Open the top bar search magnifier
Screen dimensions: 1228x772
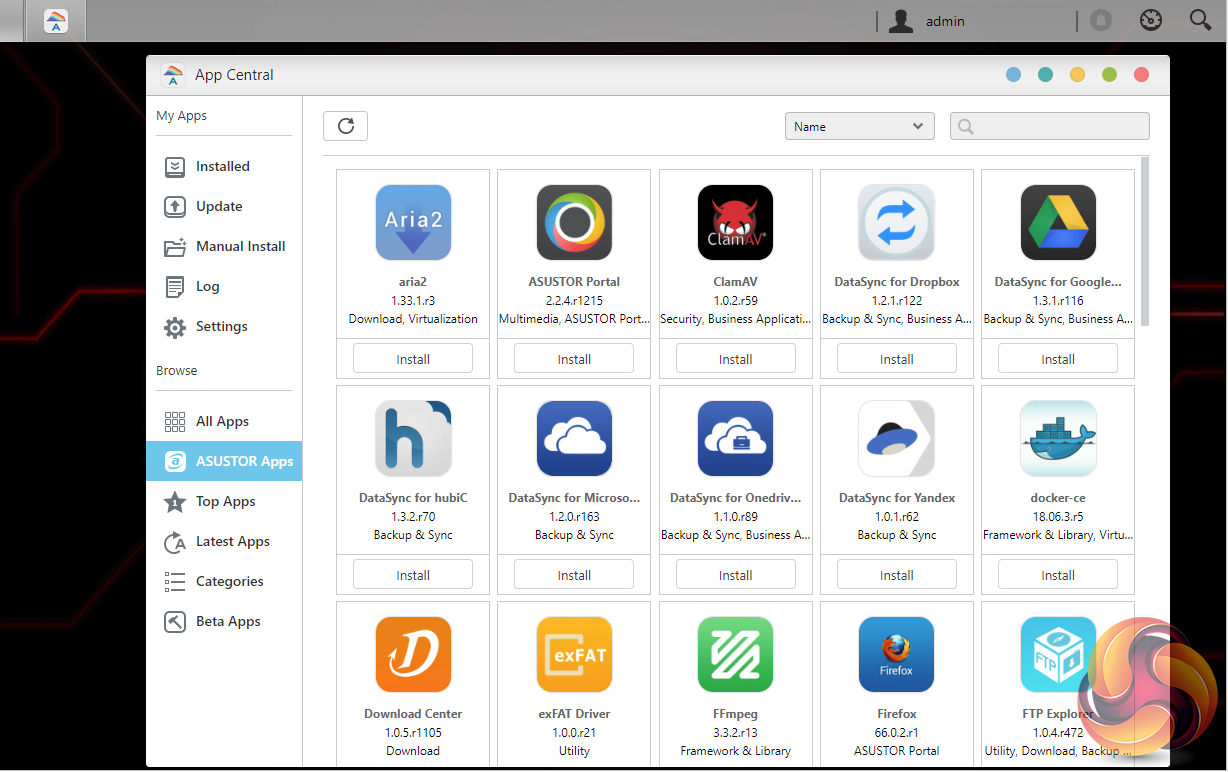[1200, 20]
